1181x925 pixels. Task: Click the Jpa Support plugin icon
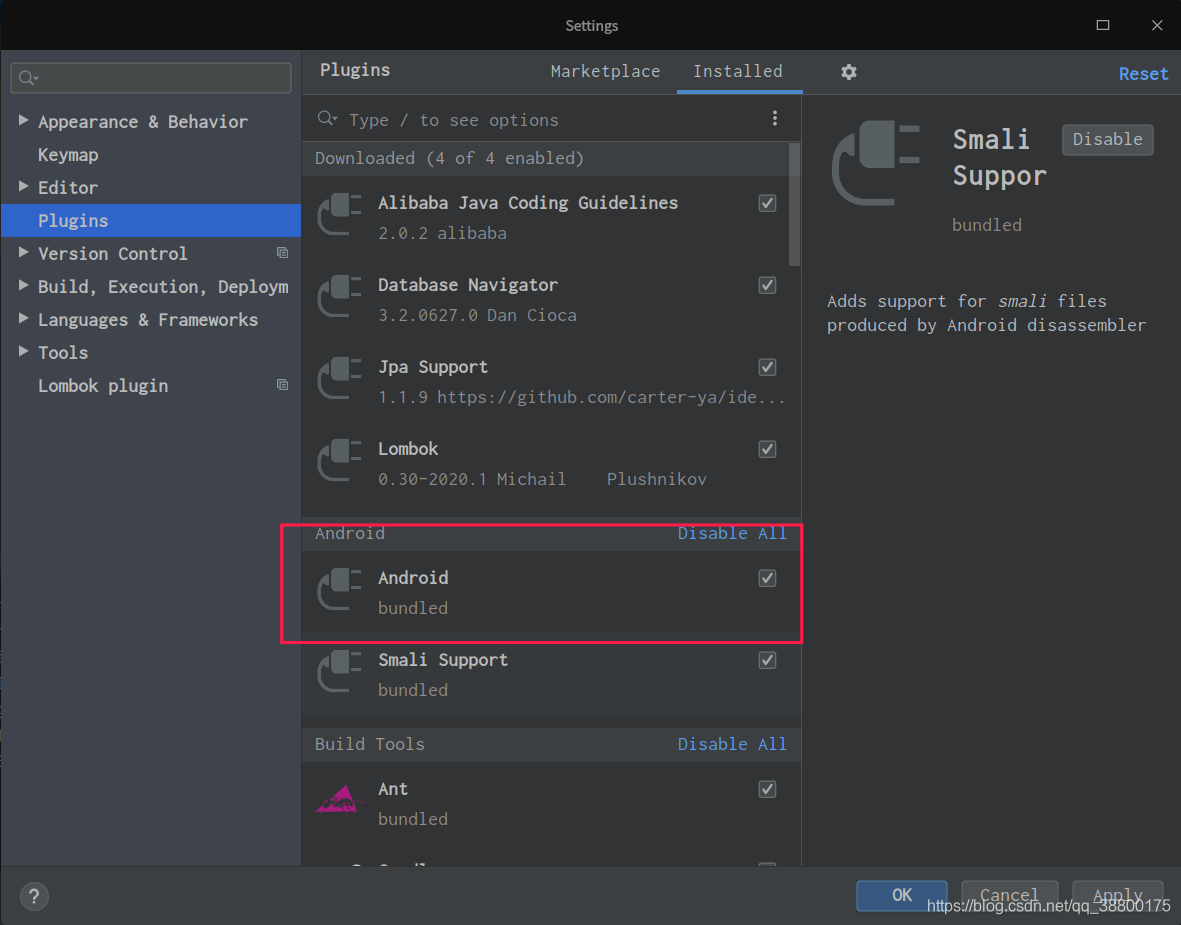click(x=340, y=377)
